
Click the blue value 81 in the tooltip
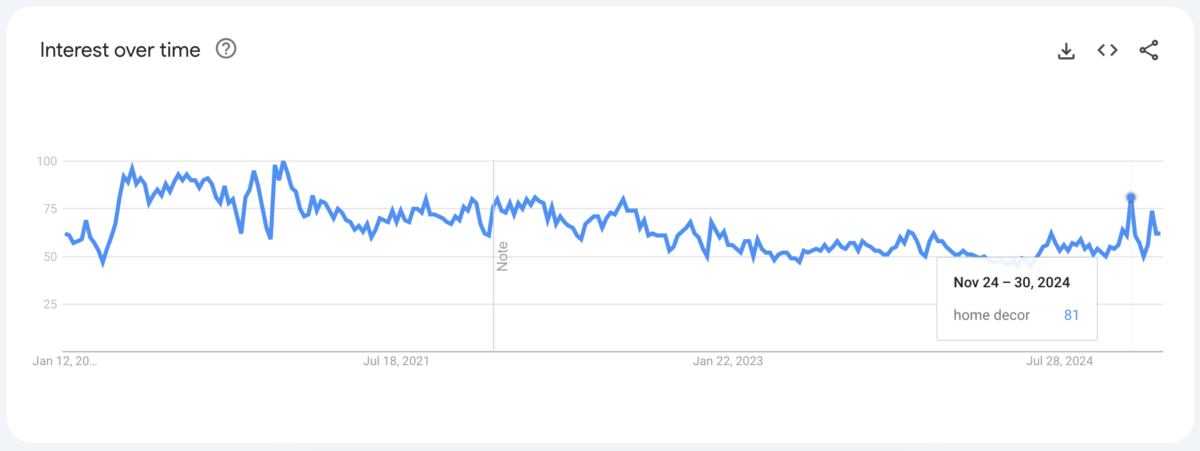[x=1072, y=315]
